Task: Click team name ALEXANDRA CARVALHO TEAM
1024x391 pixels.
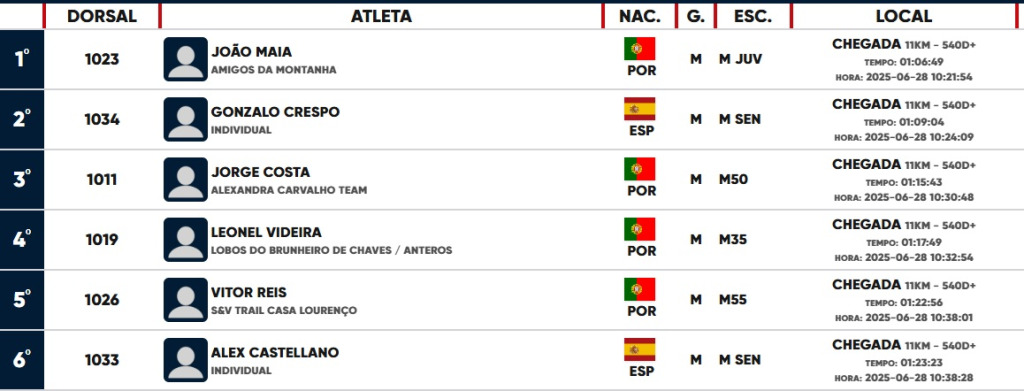Action: (289, 191)
